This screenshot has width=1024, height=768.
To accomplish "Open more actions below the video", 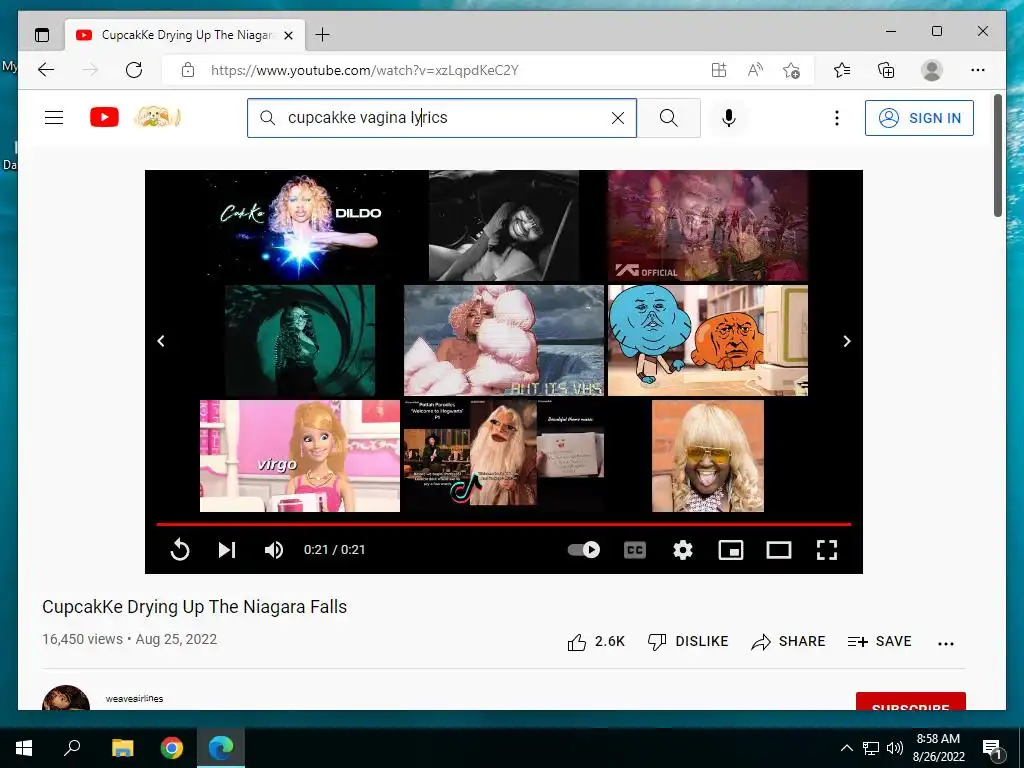I will pos(946,643).
